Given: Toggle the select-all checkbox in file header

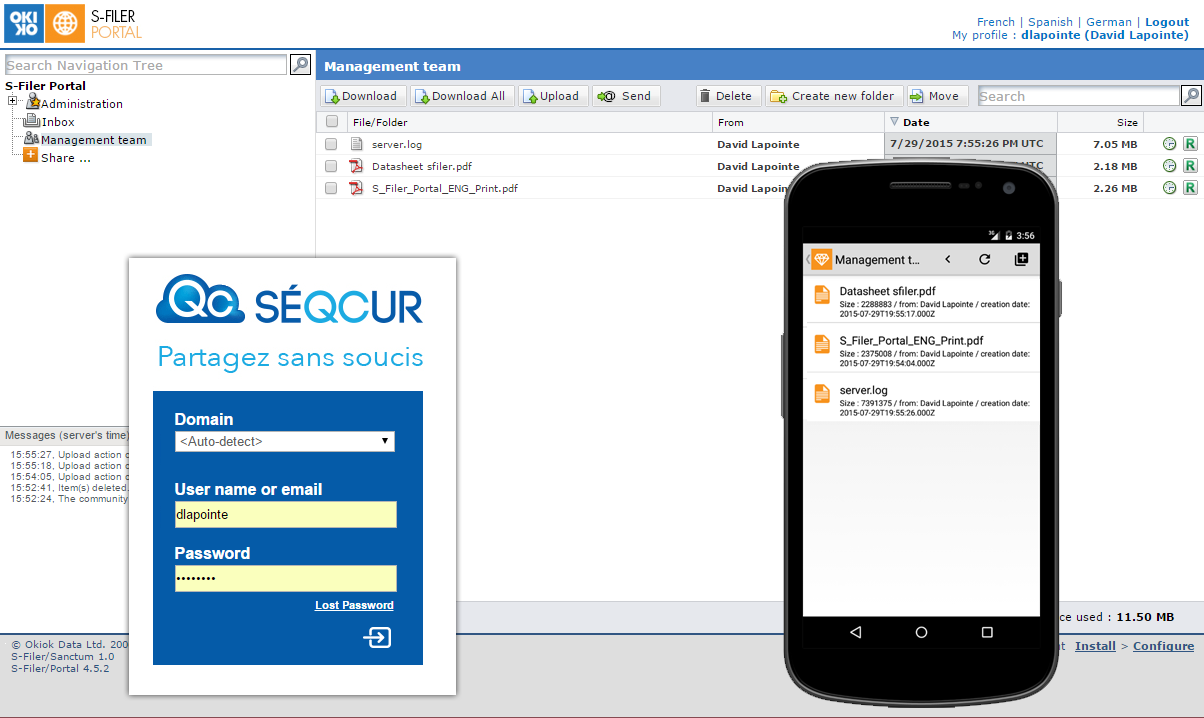Looking at the screenshot, I should (x=331, y=122).
